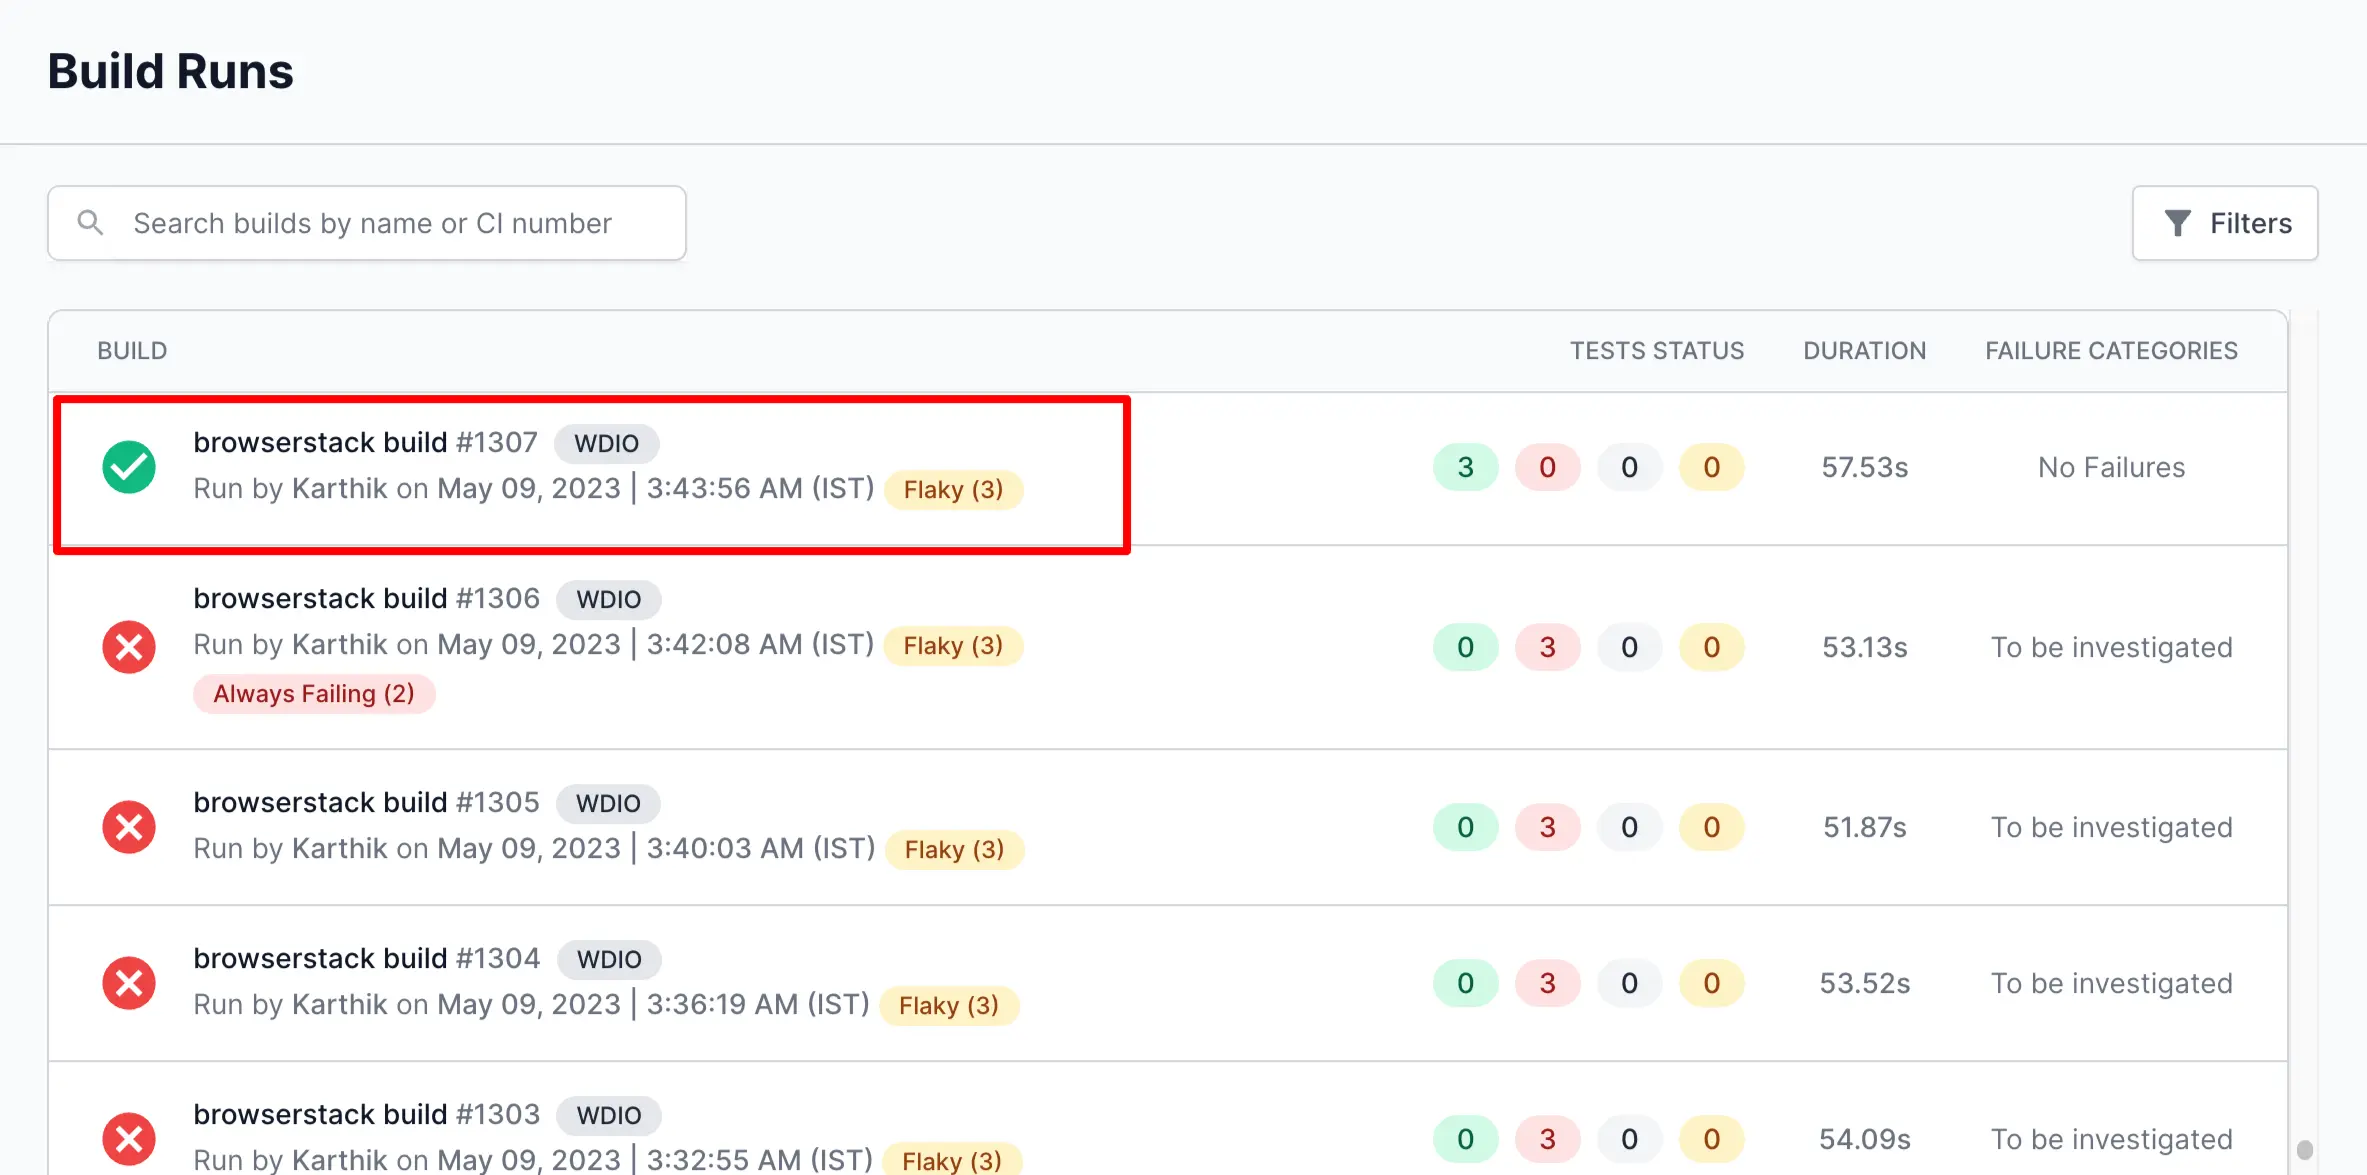
Task: Click To be investigated for build #1306
Action: coord(2111,647)
